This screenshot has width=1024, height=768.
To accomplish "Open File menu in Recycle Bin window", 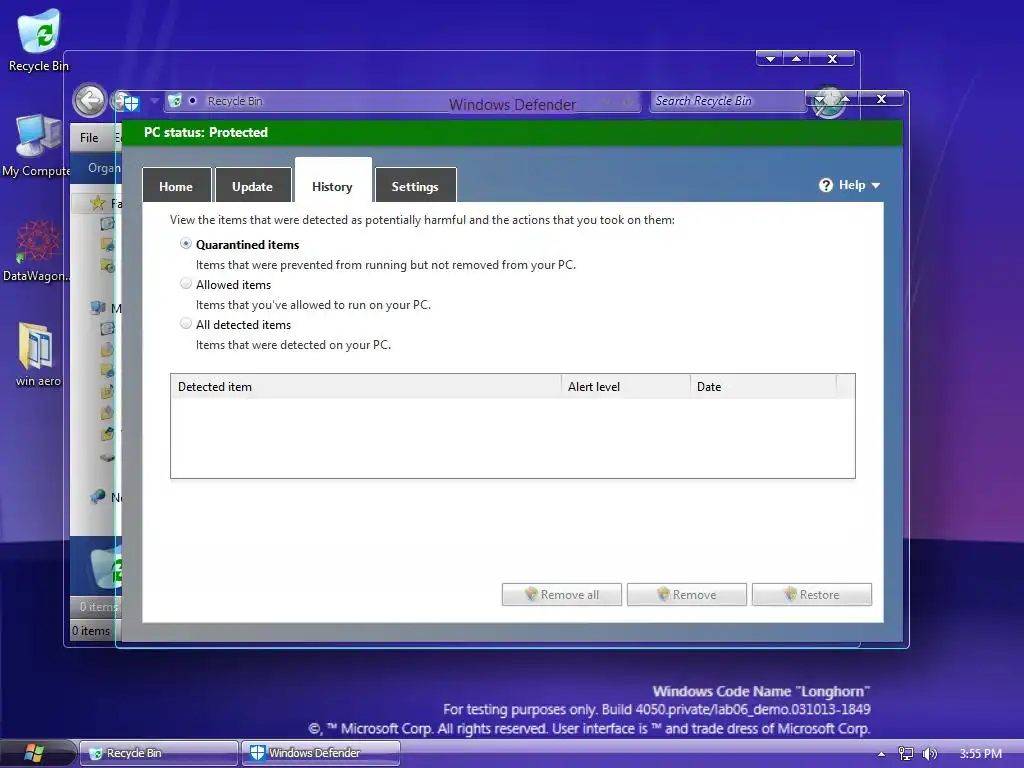I will click(89, 138).
